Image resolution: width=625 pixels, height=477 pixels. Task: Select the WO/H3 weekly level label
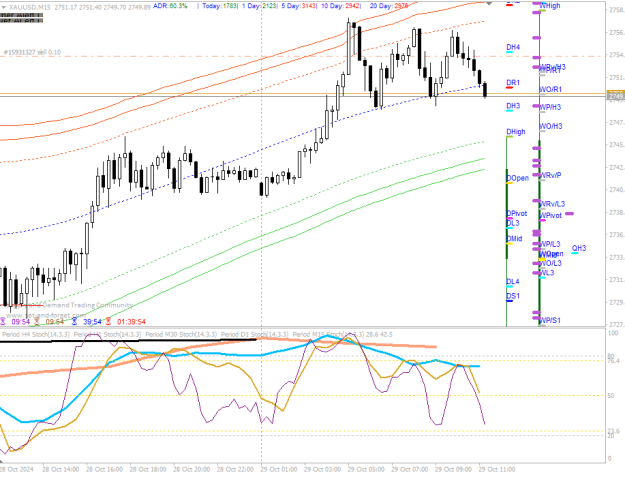(x=551, y=126)
